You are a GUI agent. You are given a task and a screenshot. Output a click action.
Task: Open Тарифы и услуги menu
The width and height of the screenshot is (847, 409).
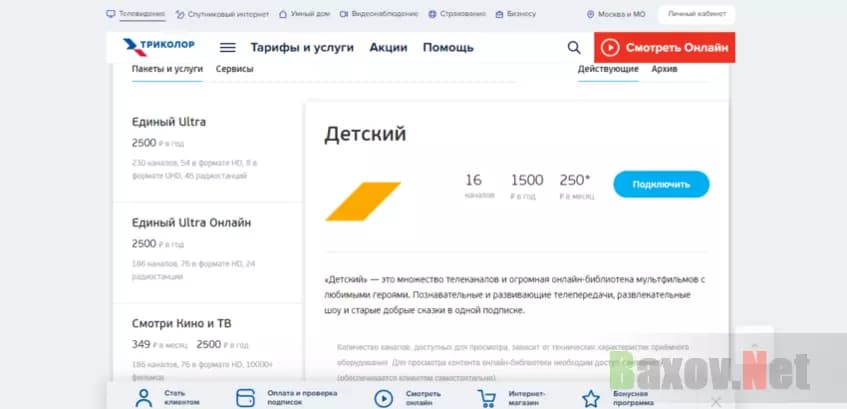(302, 48)
